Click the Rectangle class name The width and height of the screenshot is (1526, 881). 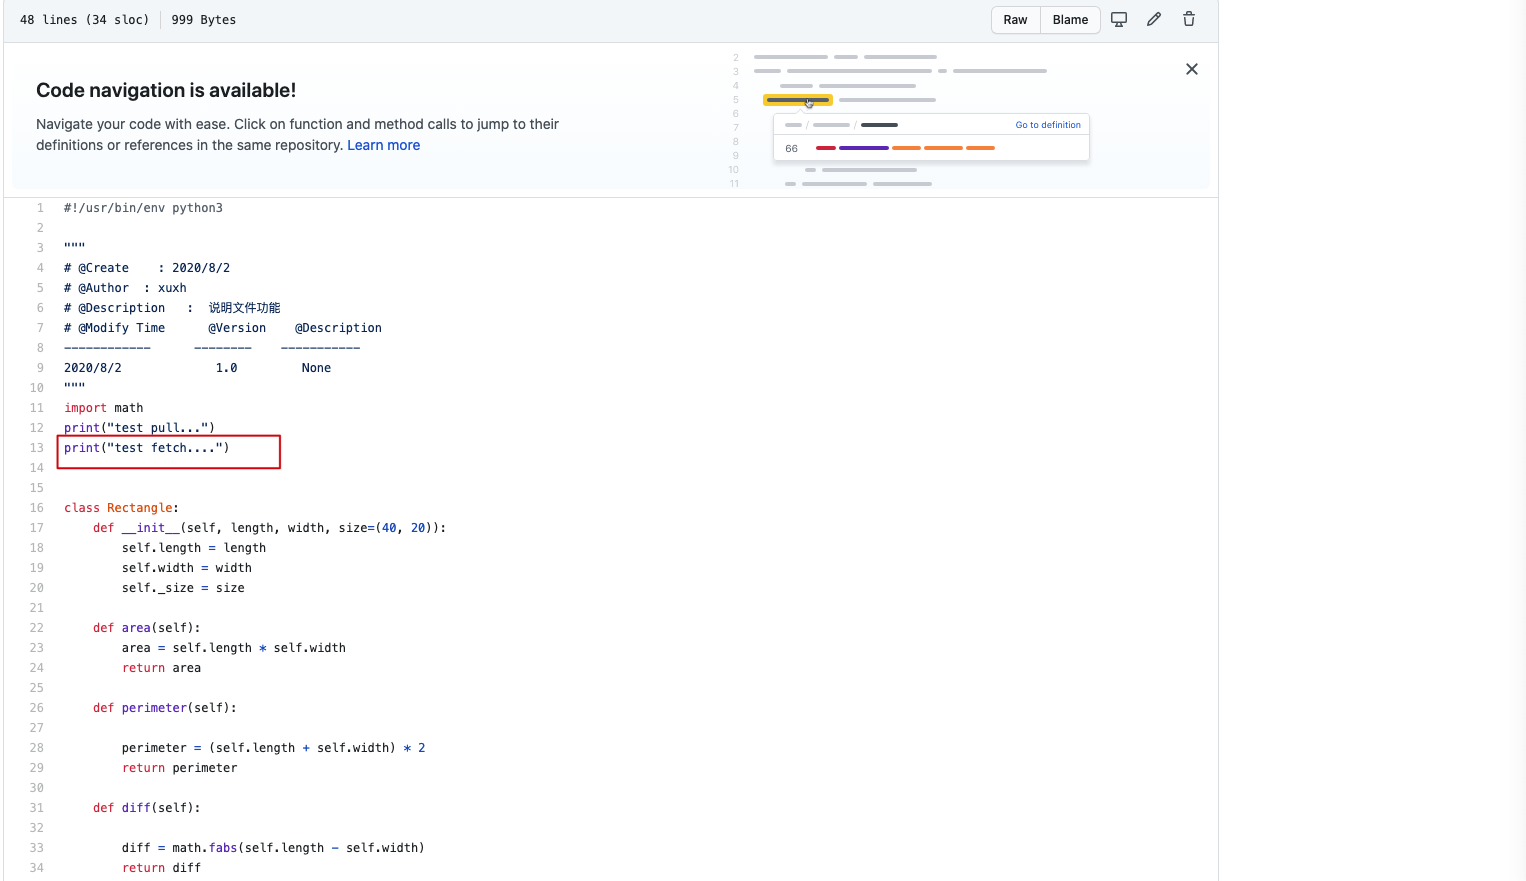point(140,508)
